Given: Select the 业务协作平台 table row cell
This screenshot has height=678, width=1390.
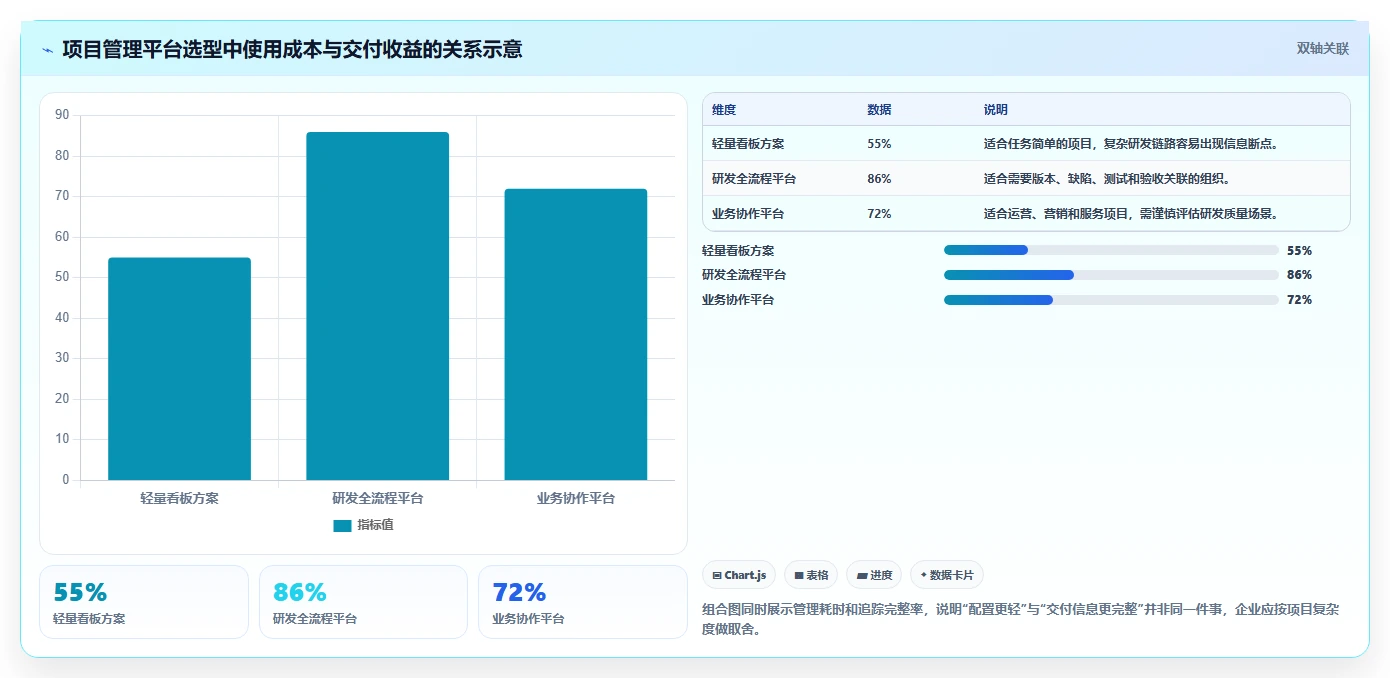Looking at the screenshot, I should pos(748,214).
